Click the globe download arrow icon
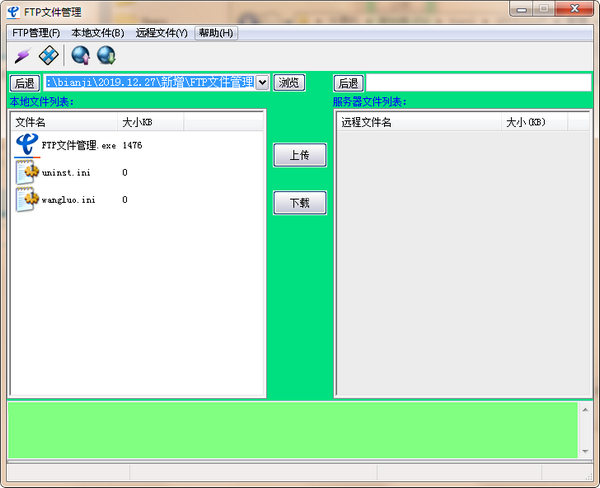This screenshot has width=600, height=488. click(x=106, y=54)
